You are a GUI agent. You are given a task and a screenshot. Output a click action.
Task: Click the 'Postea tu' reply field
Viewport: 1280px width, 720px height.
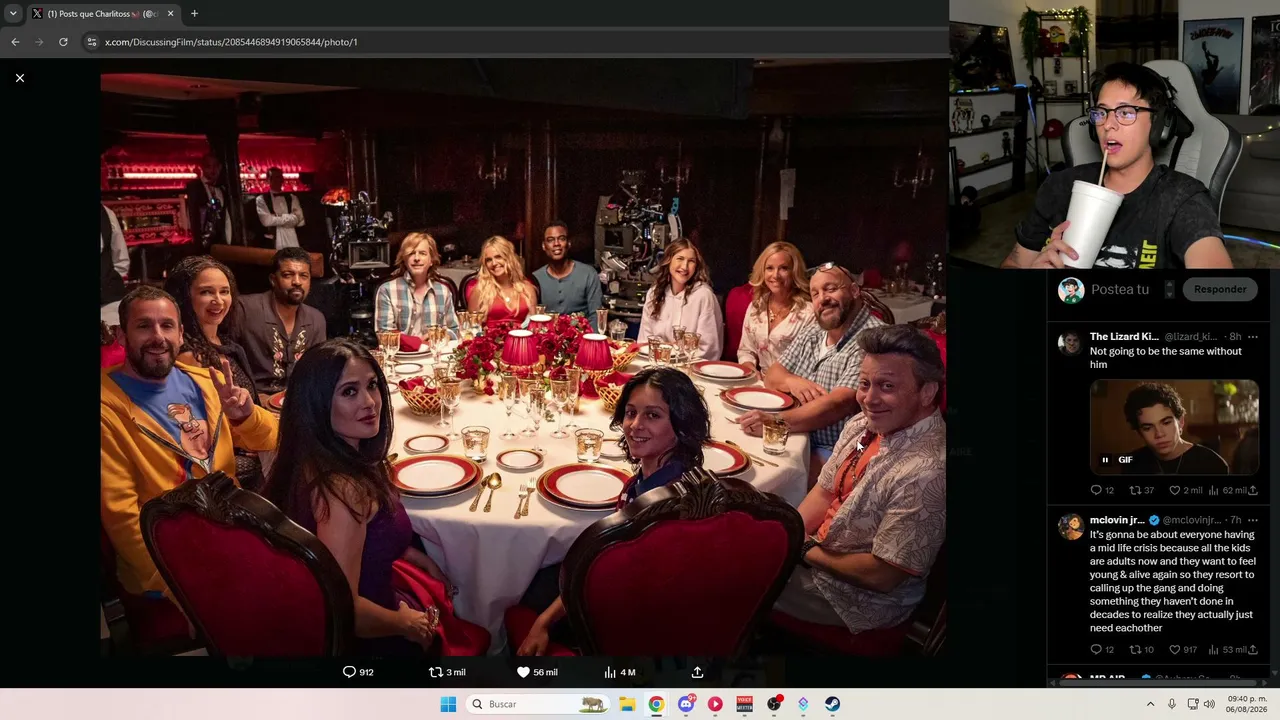(1120, 289)
